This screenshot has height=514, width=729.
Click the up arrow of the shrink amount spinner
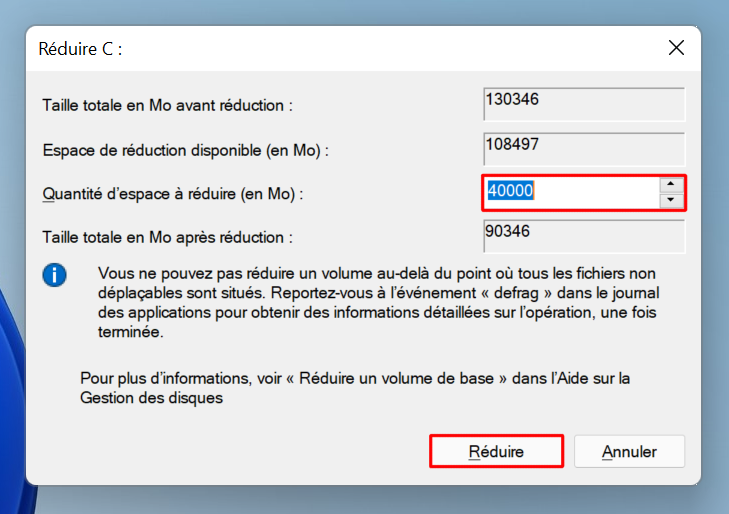[670, 184]
